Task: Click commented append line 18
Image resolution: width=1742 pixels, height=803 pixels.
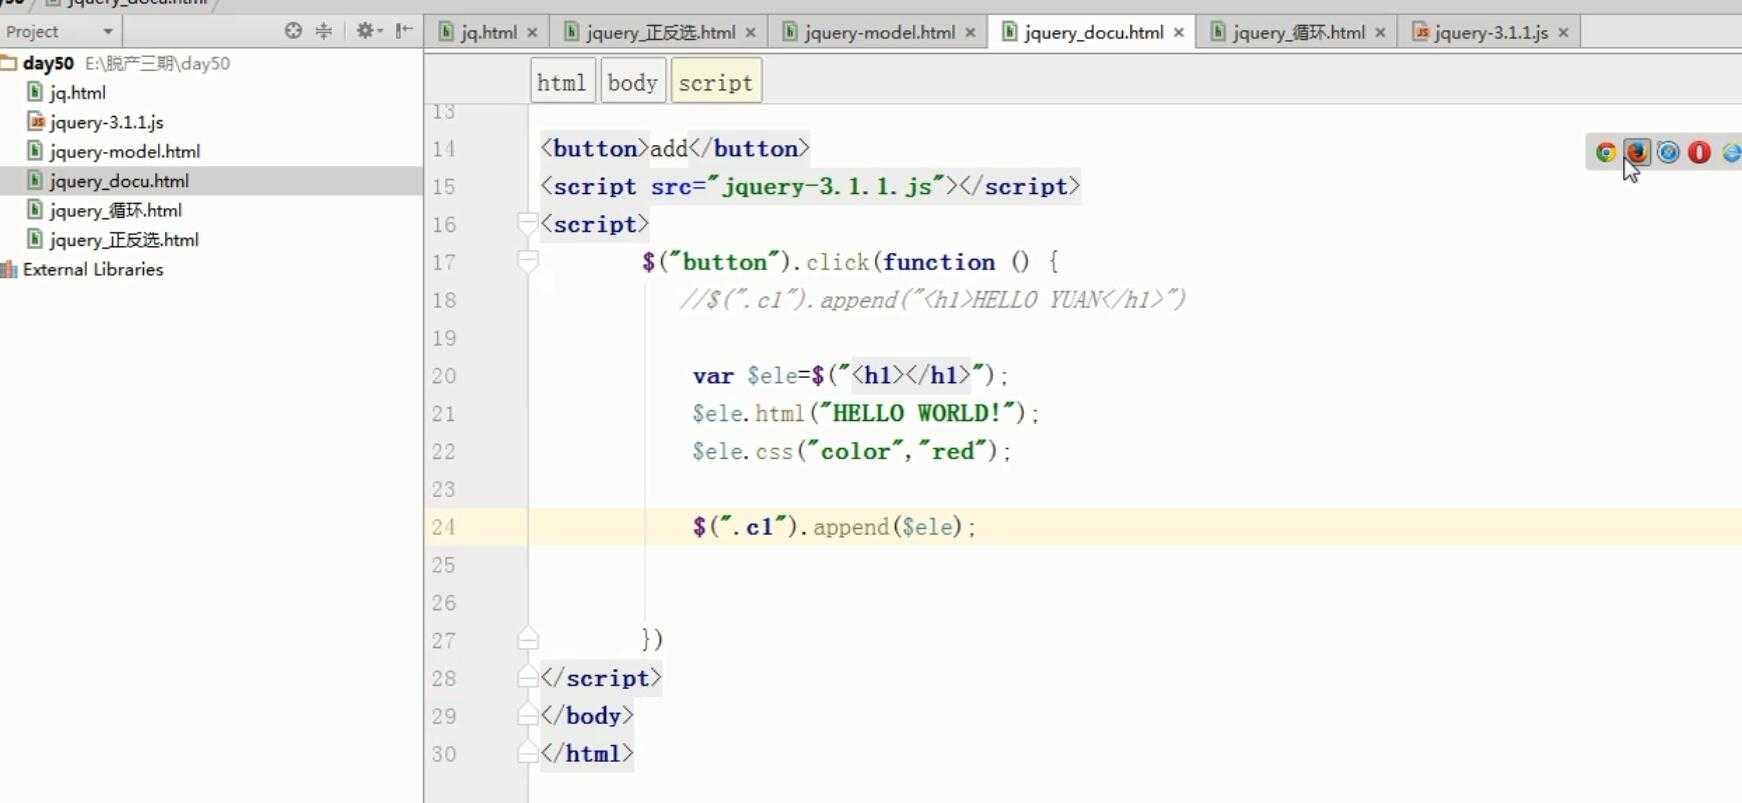Action: pyautogui.click(x=933, y=300)
